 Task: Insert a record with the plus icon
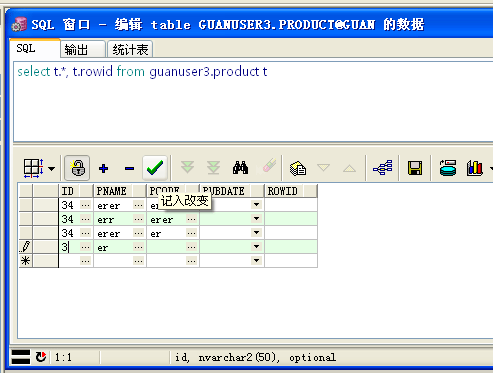[103, 168]
